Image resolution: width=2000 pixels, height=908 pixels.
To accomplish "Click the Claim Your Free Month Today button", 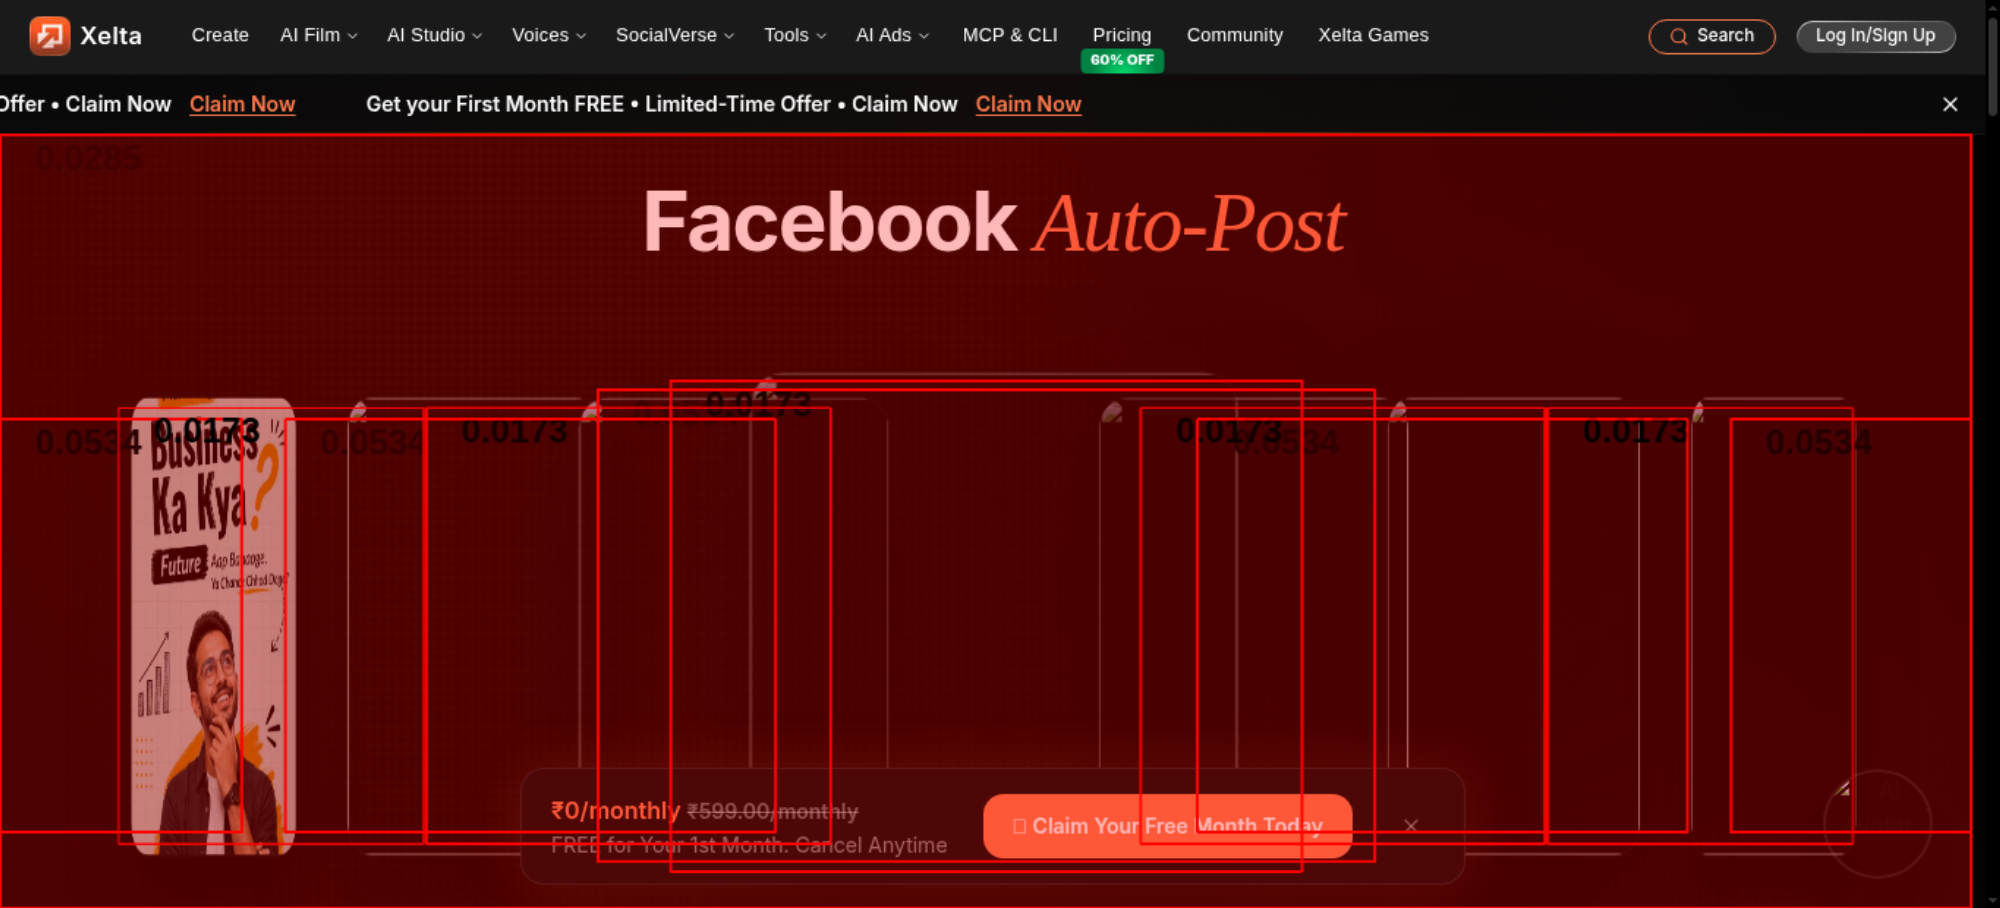I will click(x=1168, y=826).
